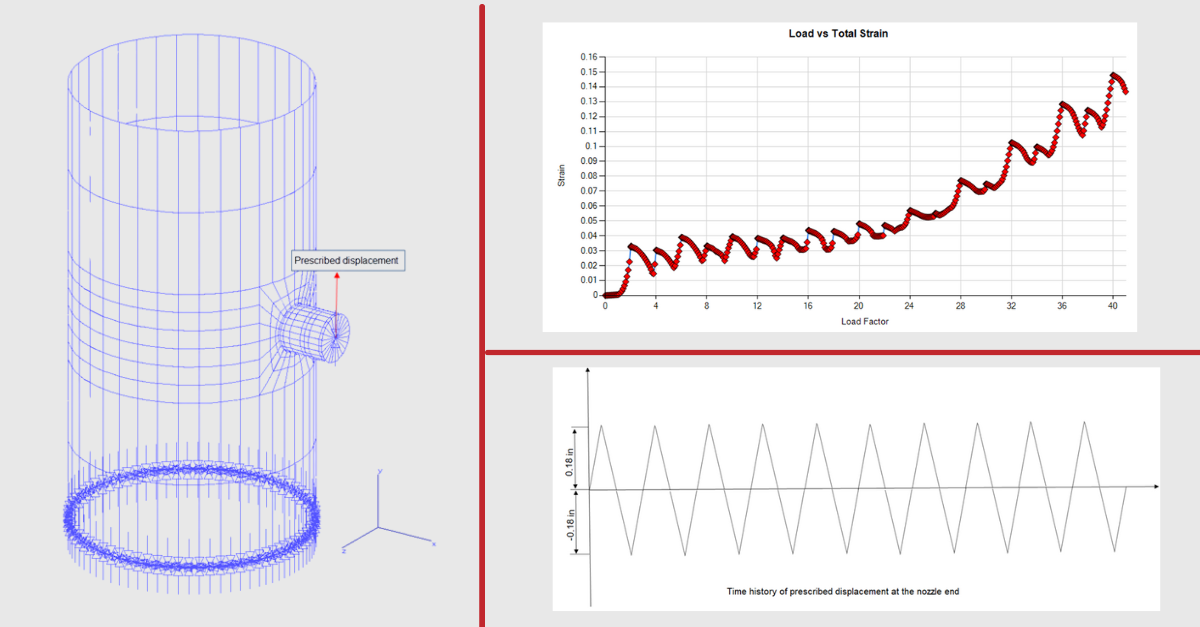The width and height of the screenshot is (1200, 627).
Task: Click the -0.18 in amplitude label
Action: pyautogui.click(x=569, y=526)
